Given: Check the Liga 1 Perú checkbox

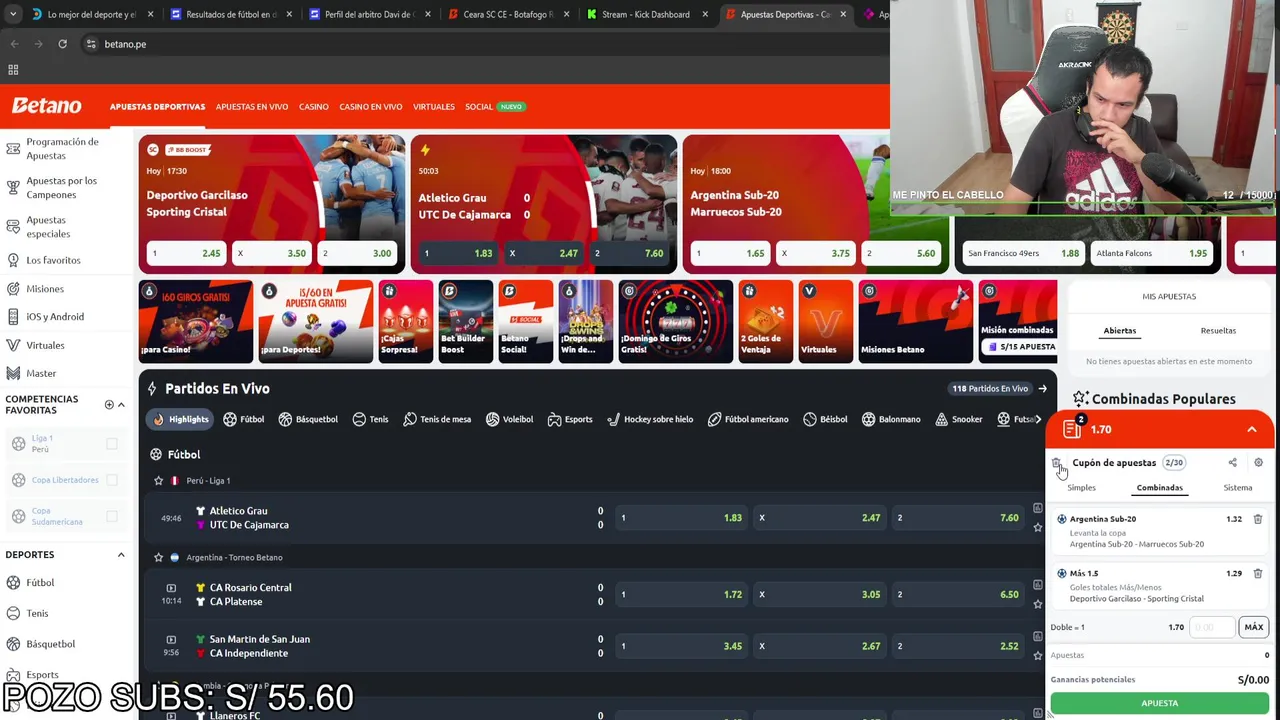Looking at the screenshot, I should tap(112, 444).
